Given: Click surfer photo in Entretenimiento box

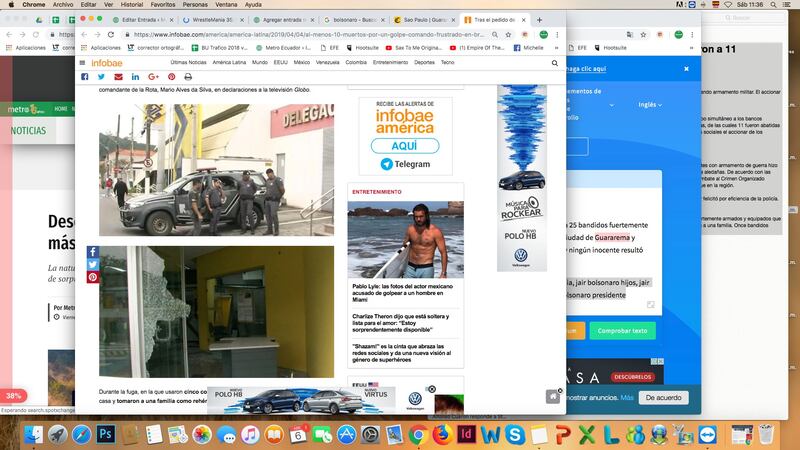Looking at the screenshot, I should [x=406, y=239].
